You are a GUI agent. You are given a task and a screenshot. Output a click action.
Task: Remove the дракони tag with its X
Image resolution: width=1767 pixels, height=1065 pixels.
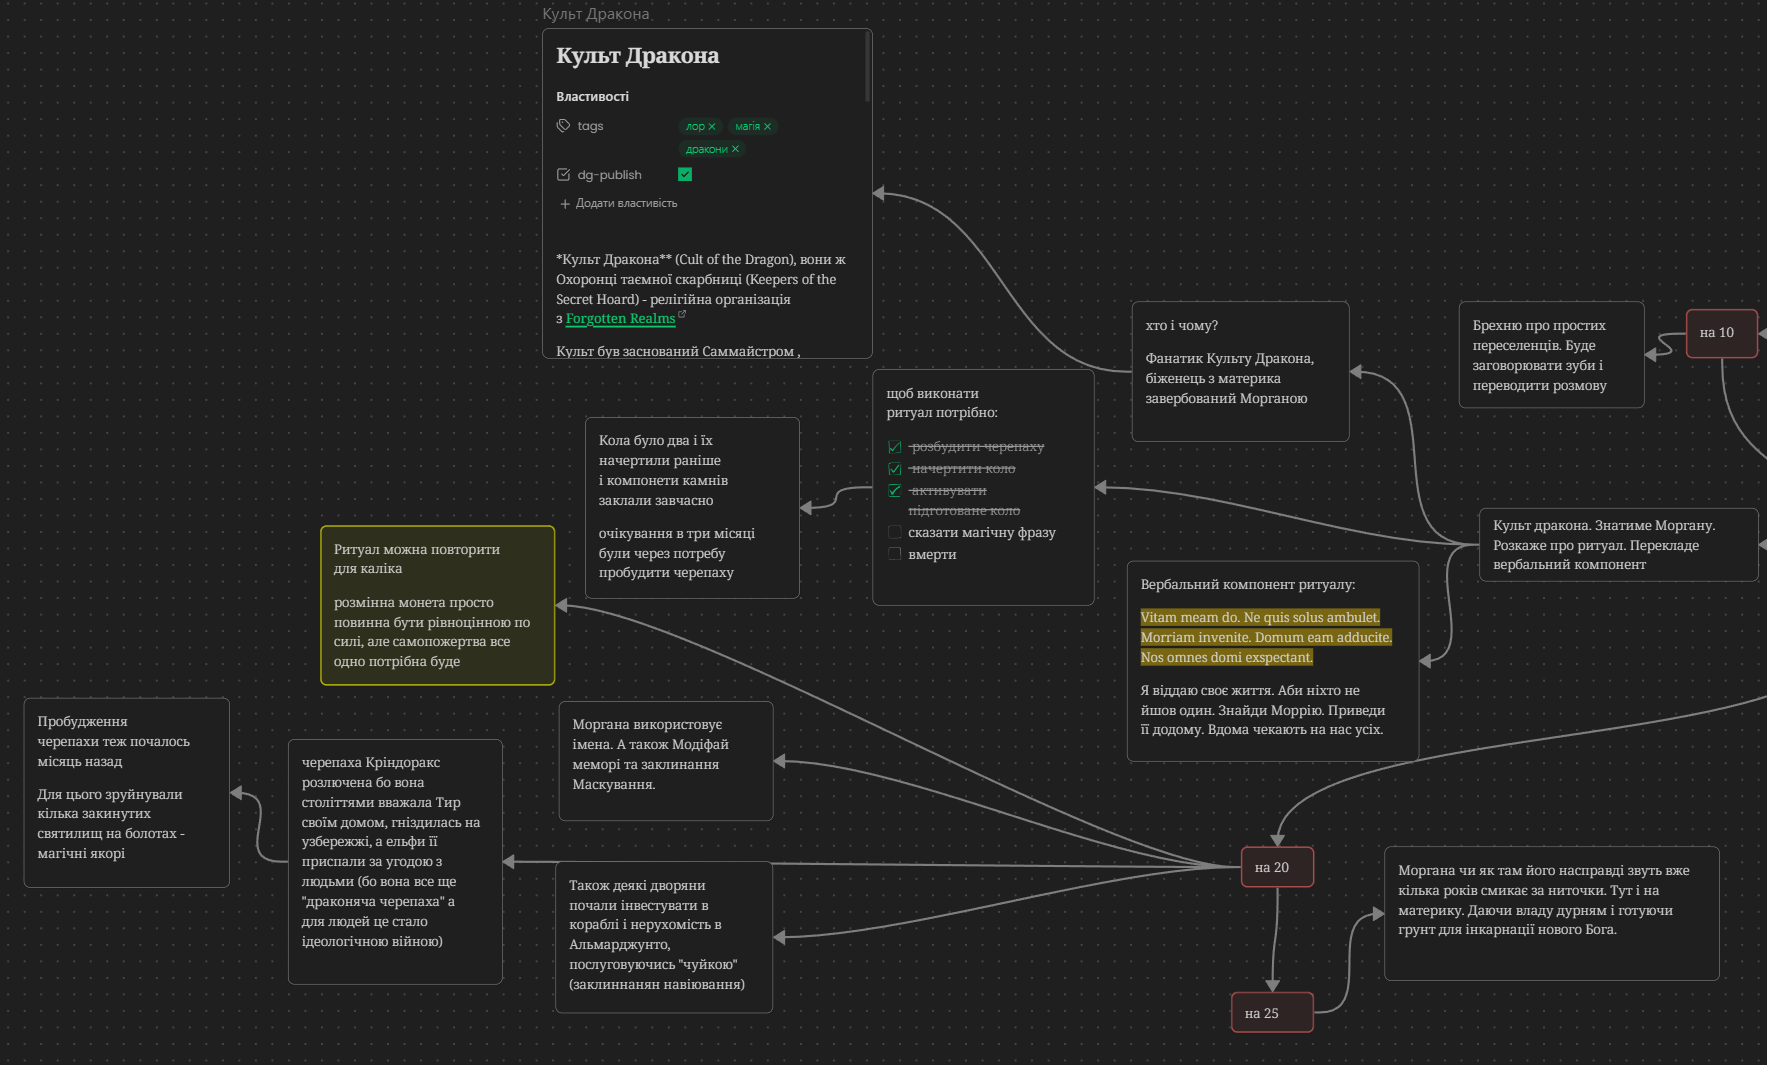point(735,150)
